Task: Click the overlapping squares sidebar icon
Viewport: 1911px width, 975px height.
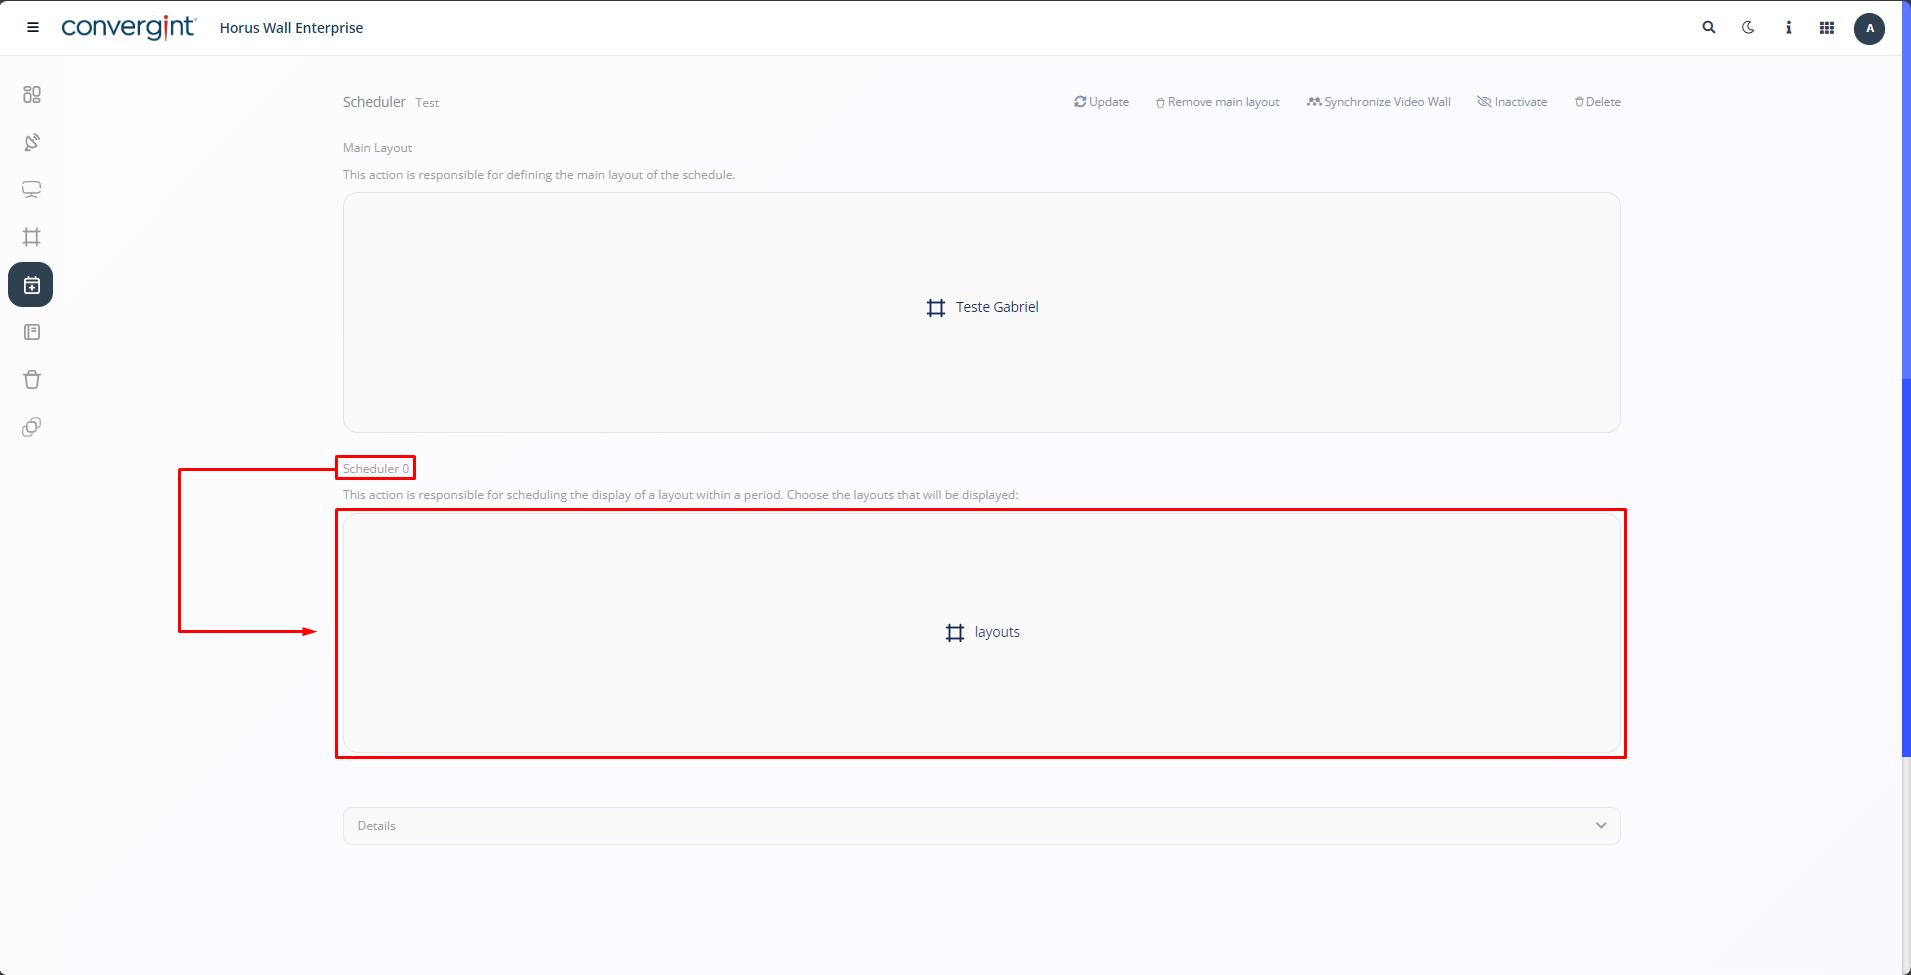Action: 32,427
